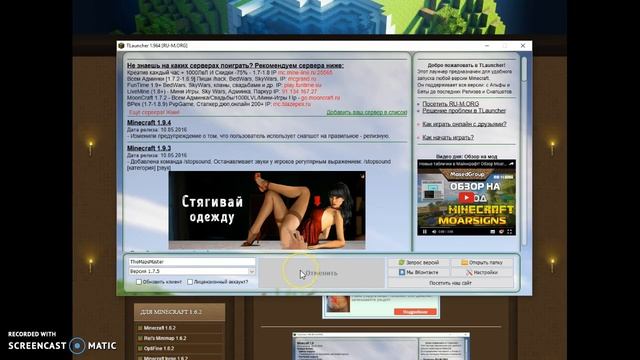Click Добавить ваш сервер в список link

tap(367, 112)
